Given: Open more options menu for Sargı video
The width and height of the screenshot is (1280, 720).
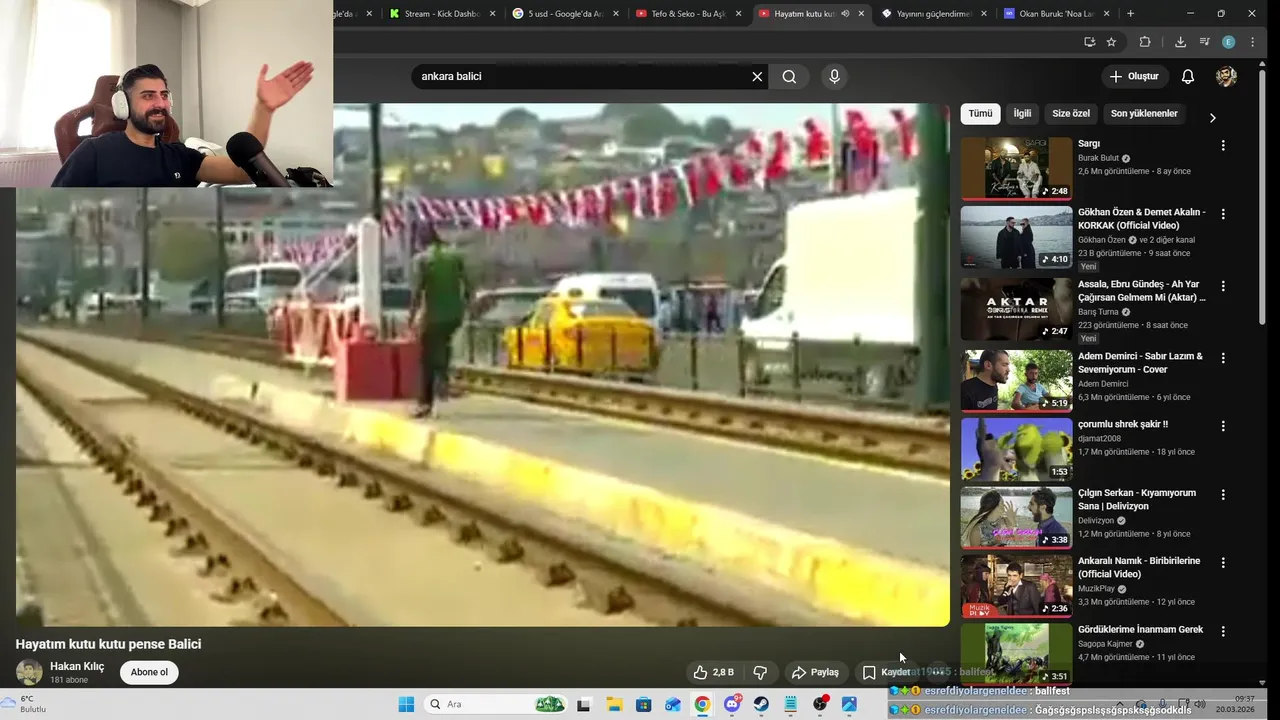Looking at the screenshot, I should 1222,145.
